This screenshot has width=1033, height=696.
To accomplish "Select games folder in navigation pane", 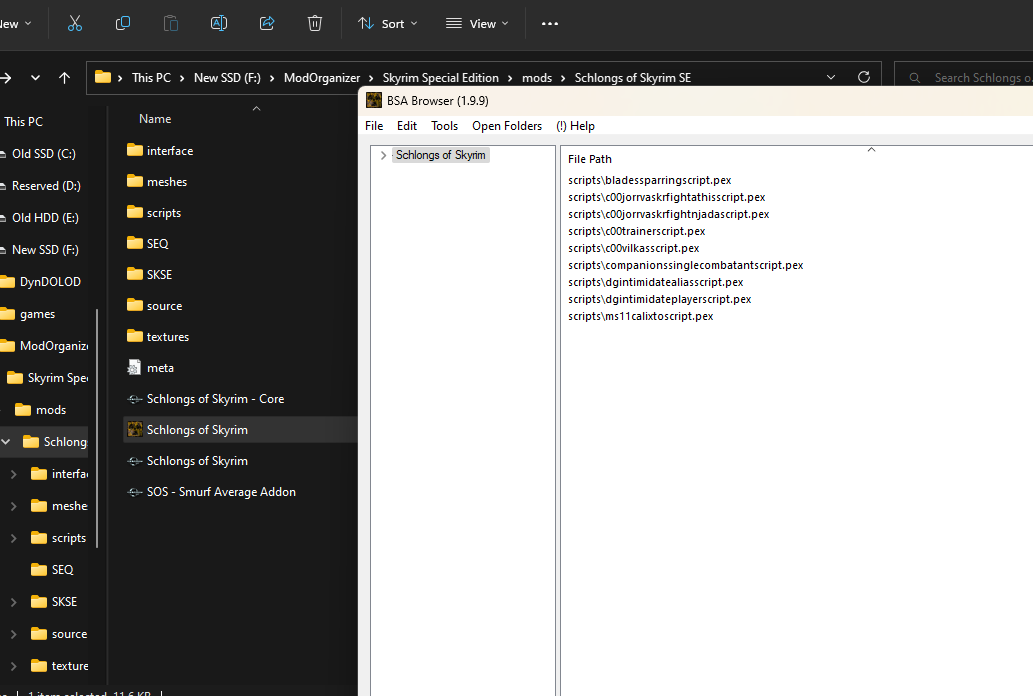I will point(37,314).
